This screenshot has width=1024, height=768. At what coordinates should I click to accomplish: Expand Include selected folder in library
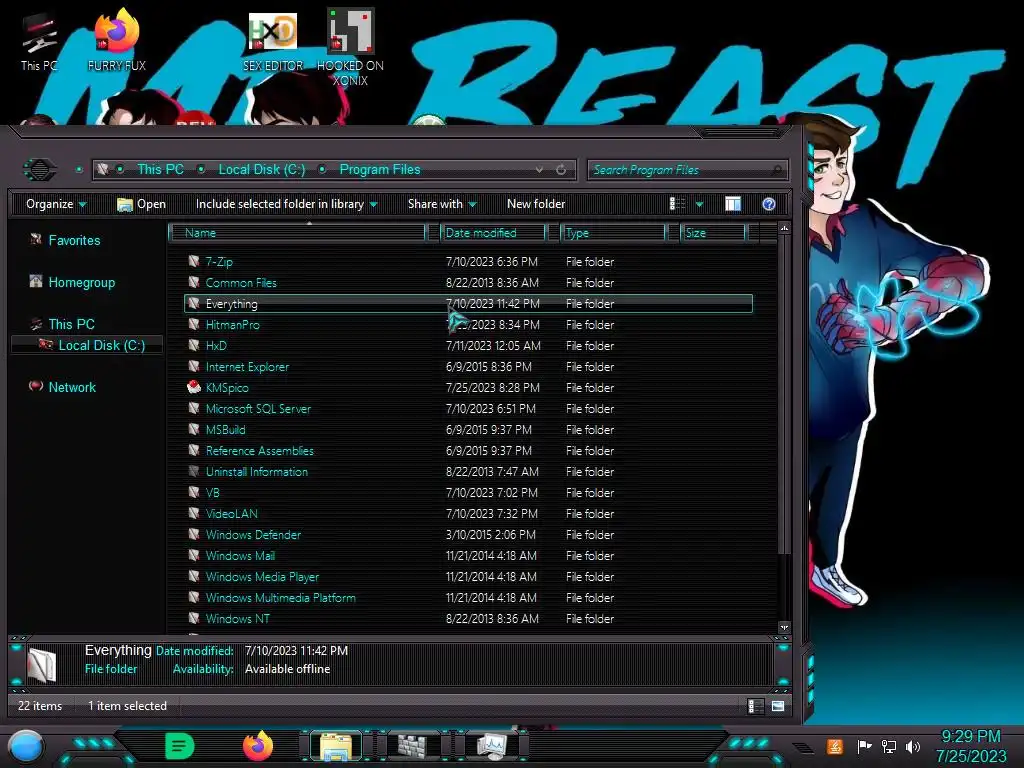tap(286, 204)
